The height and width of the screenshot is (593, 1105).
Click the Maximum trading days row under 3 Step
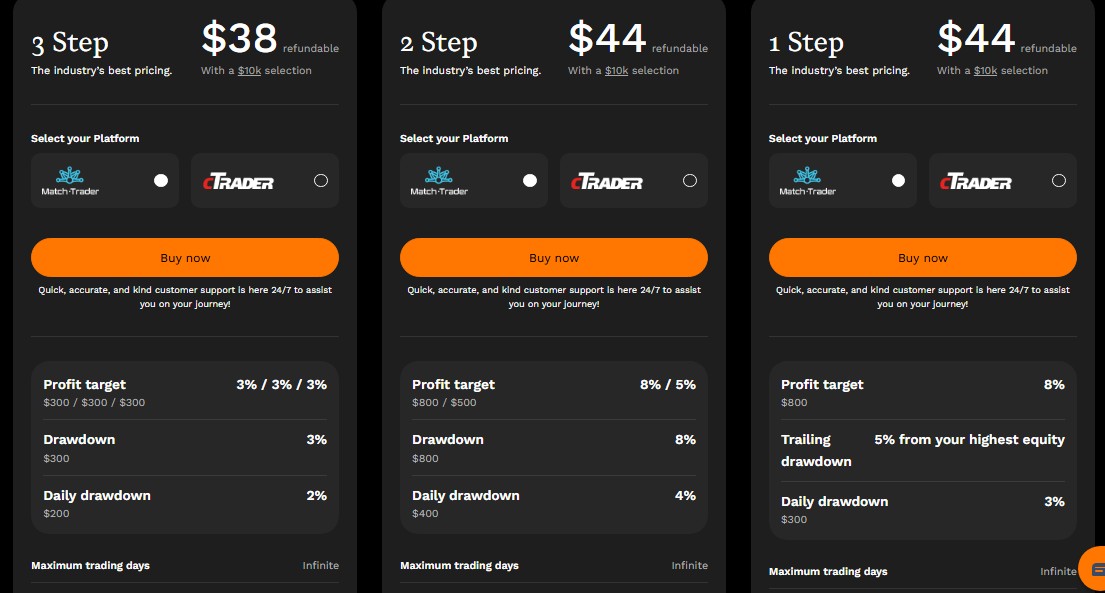[x=185, y=565]
